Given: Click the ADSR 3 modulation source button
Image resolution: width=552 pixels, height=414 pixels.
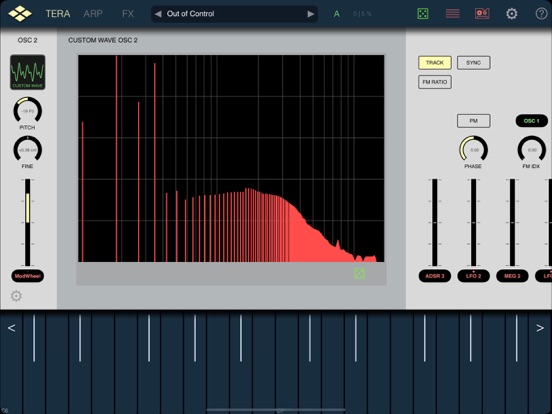Looking at the screenshot, I should pyautogui.click(x=435, y=276).
